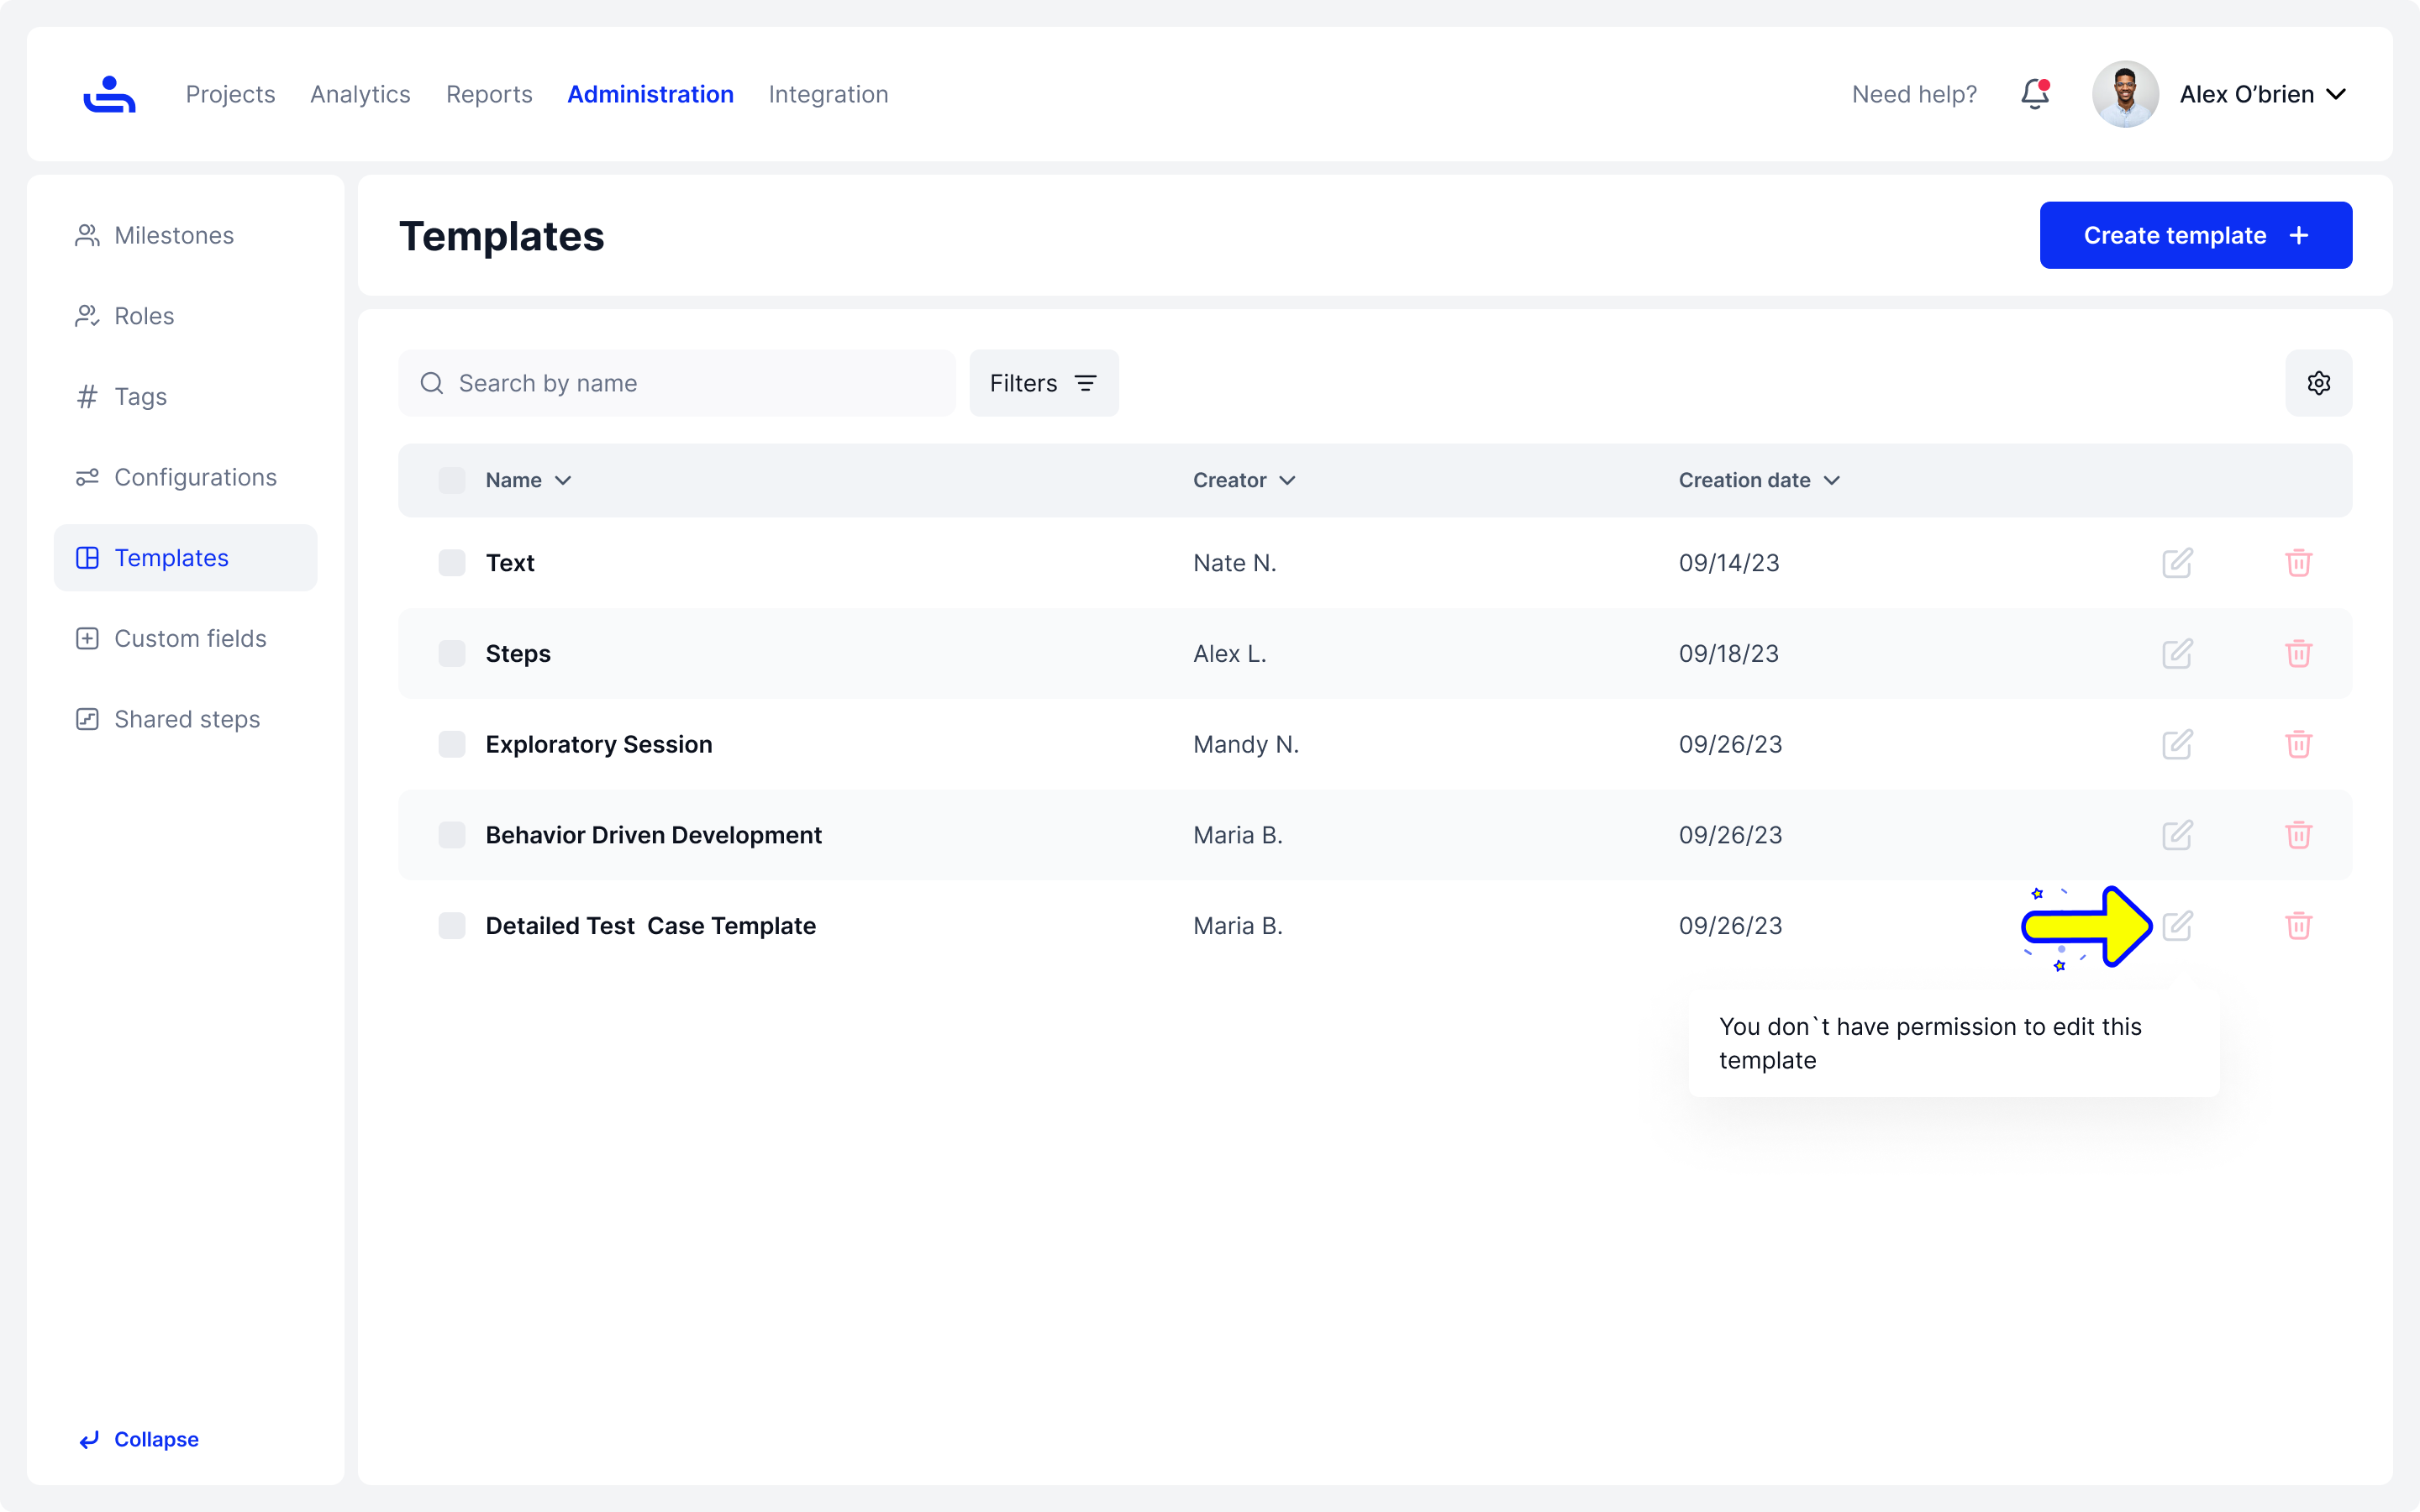This screenshot has height=1512, width=2420.
Task: Click the Search by name field
Action: coord(690,383)
